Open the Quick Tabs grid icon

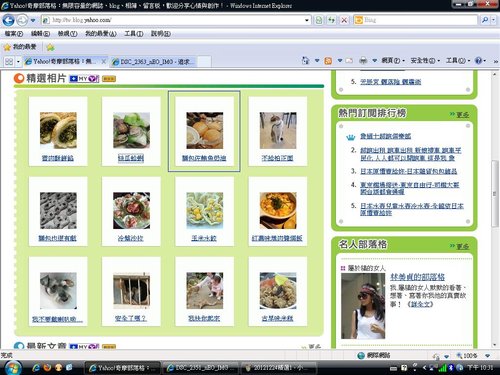point(9,62)
